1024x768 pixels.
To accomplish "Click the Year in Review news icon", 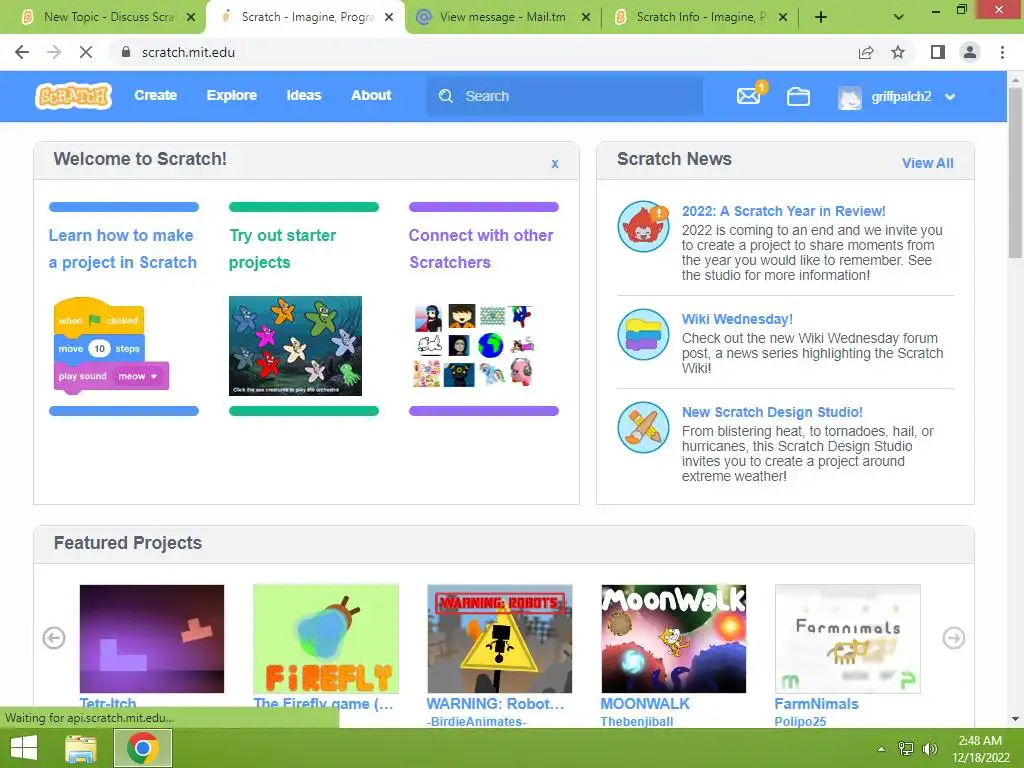I will (x=643, y=226).
